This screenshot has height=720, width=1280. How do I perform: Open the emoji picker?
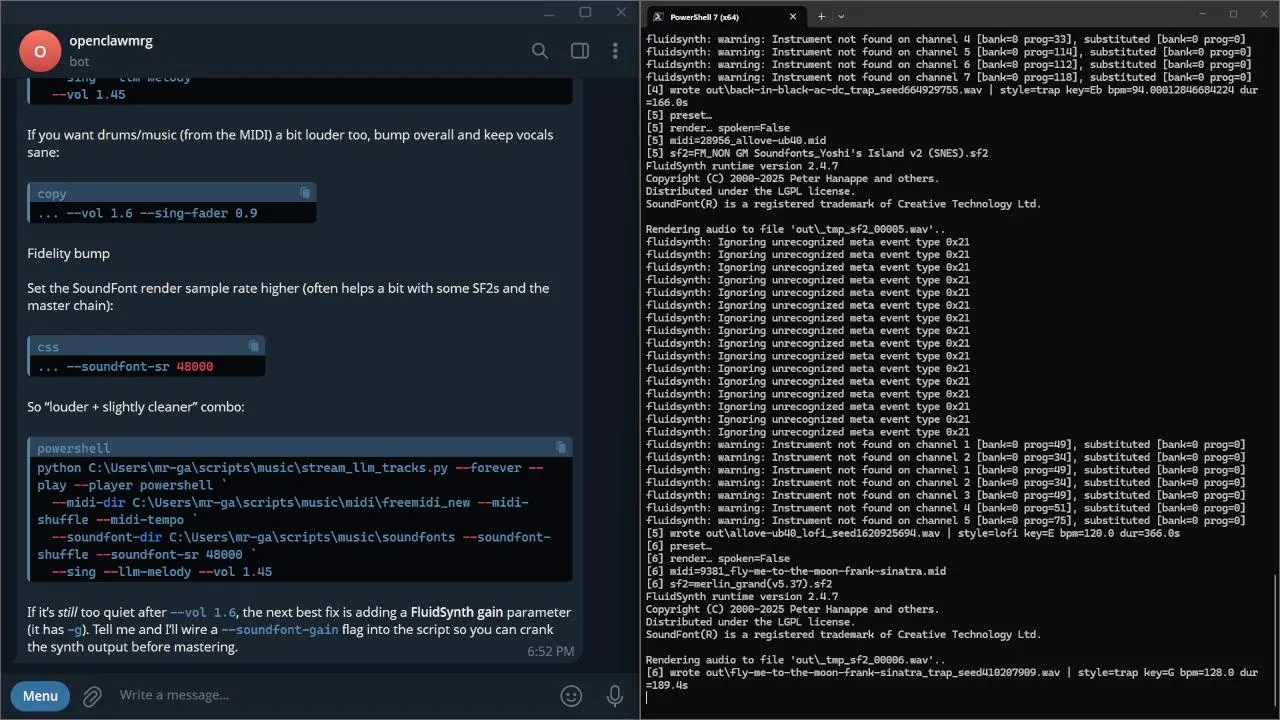(x=571, y=696)
